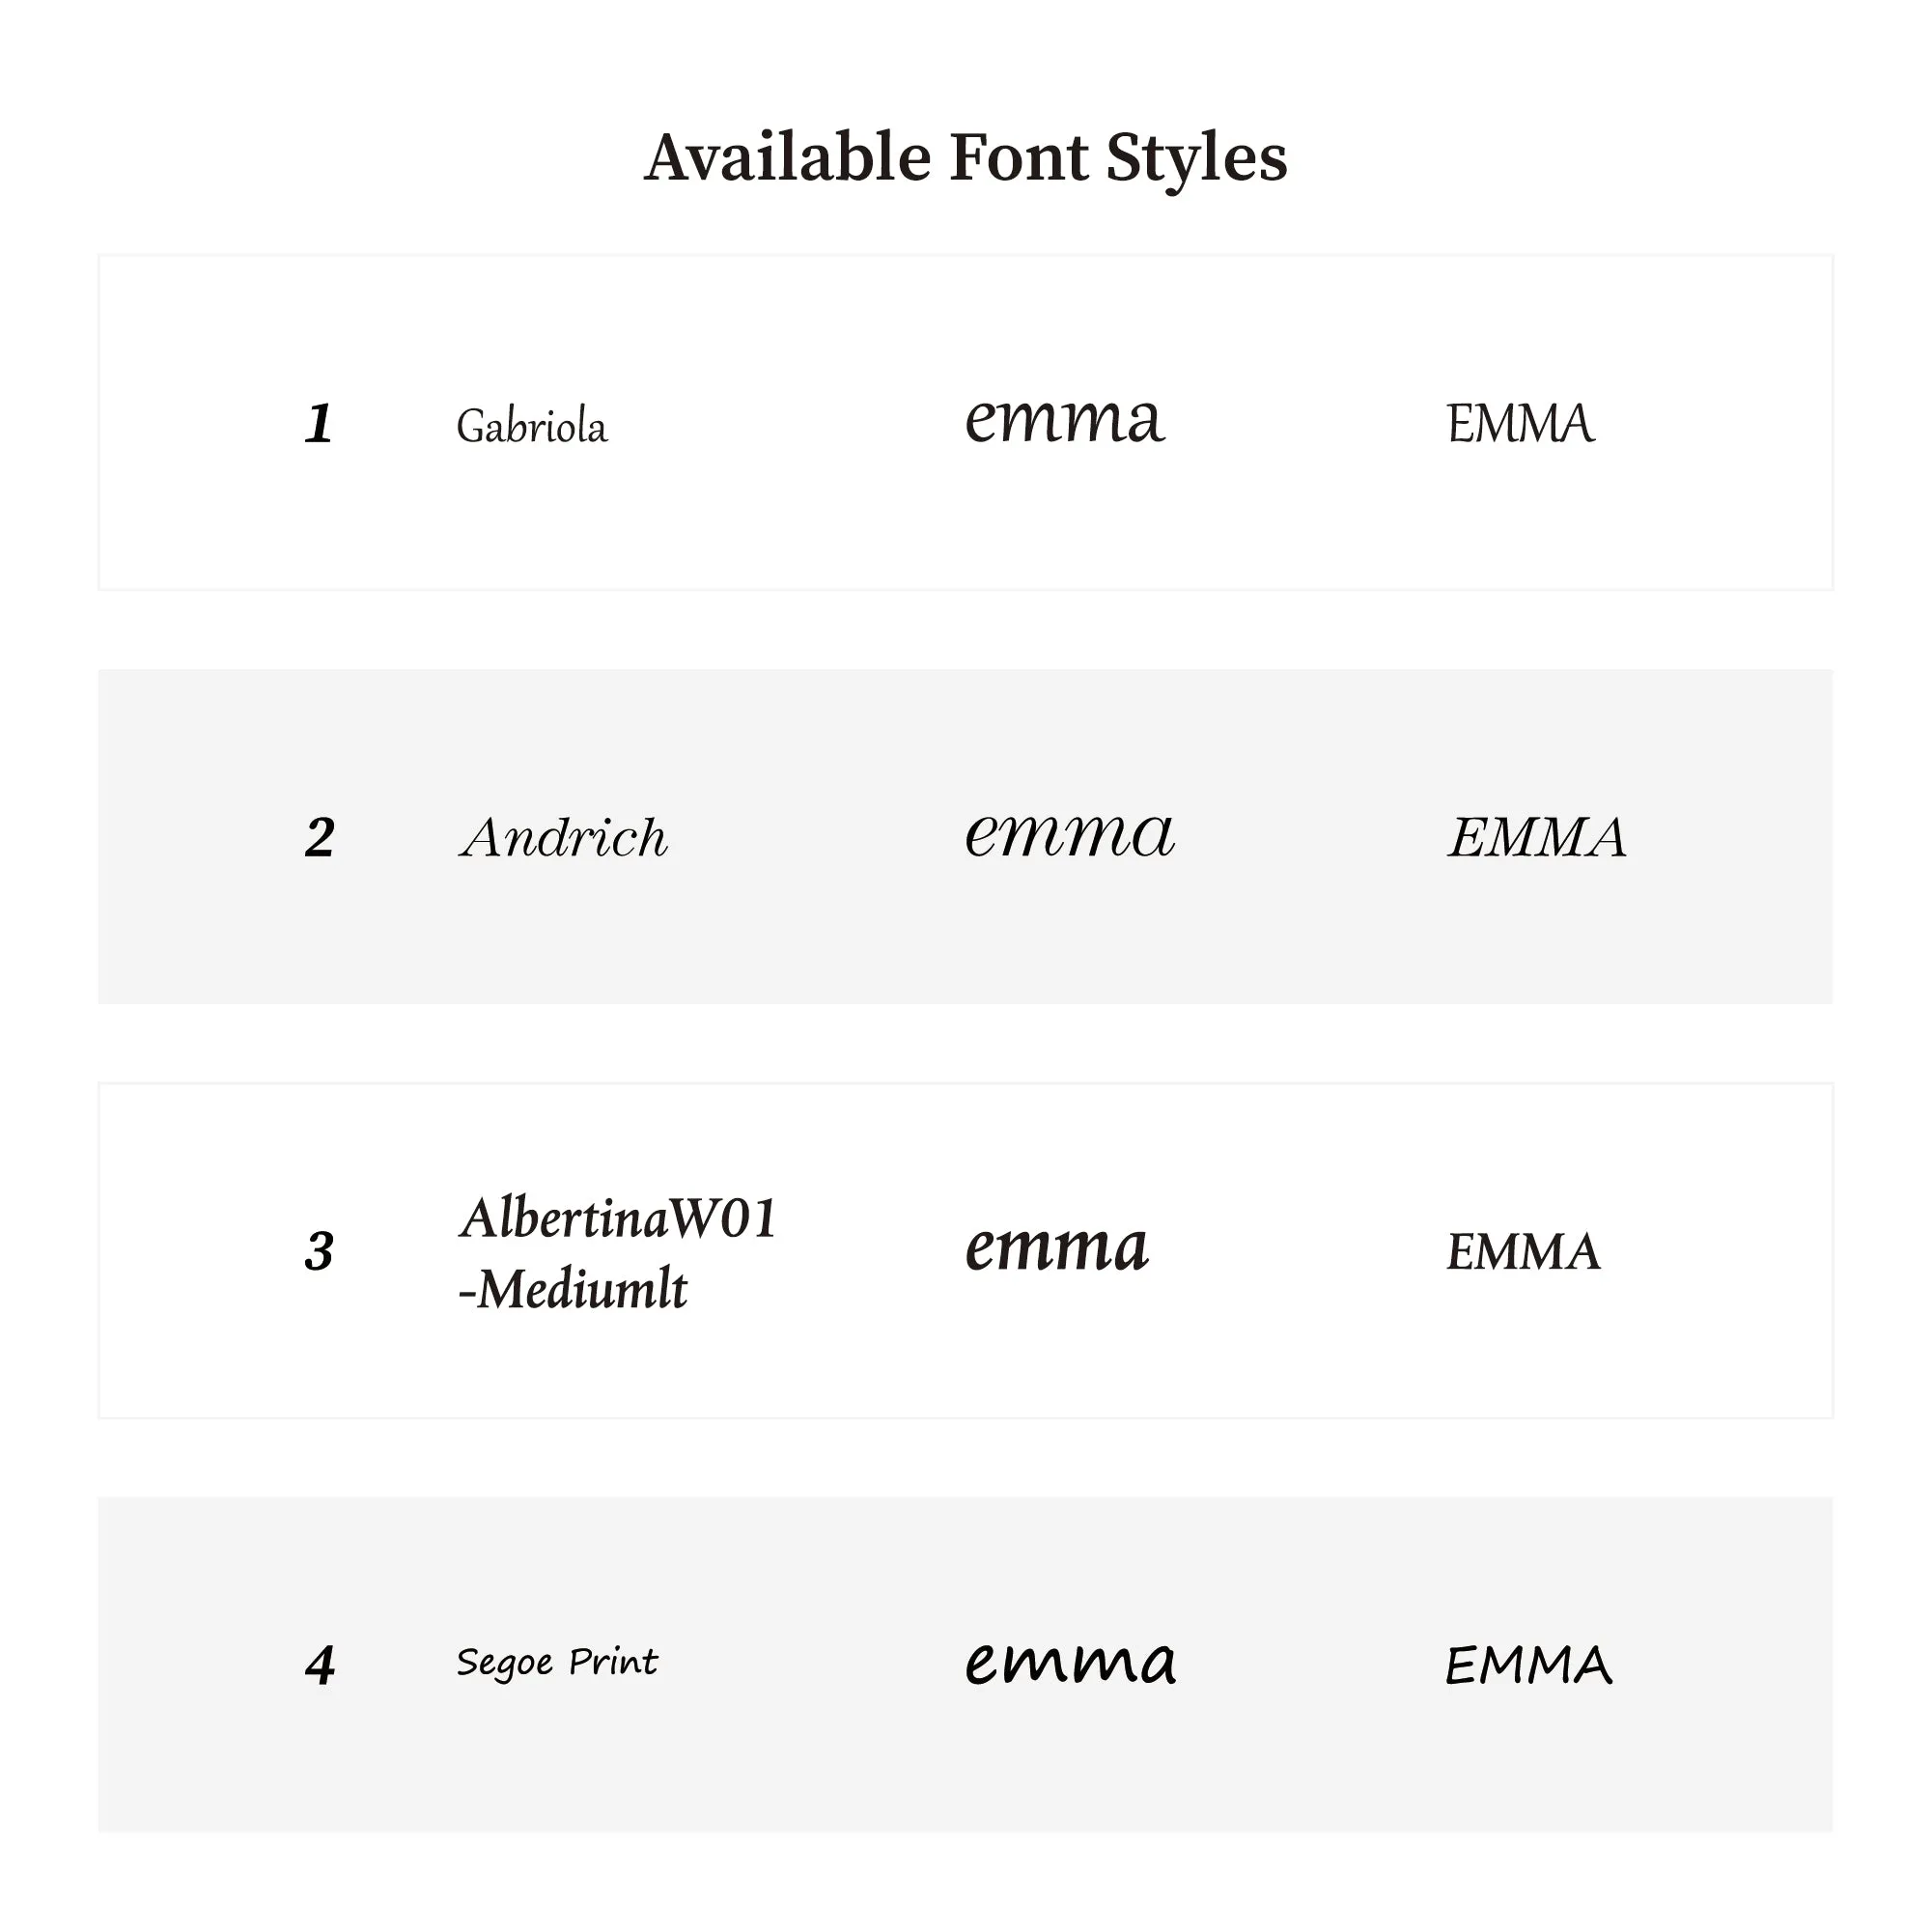1932x1932 pixels.
Task: Click the Available Font Styles heading
Action: click(x=966, y=158)
